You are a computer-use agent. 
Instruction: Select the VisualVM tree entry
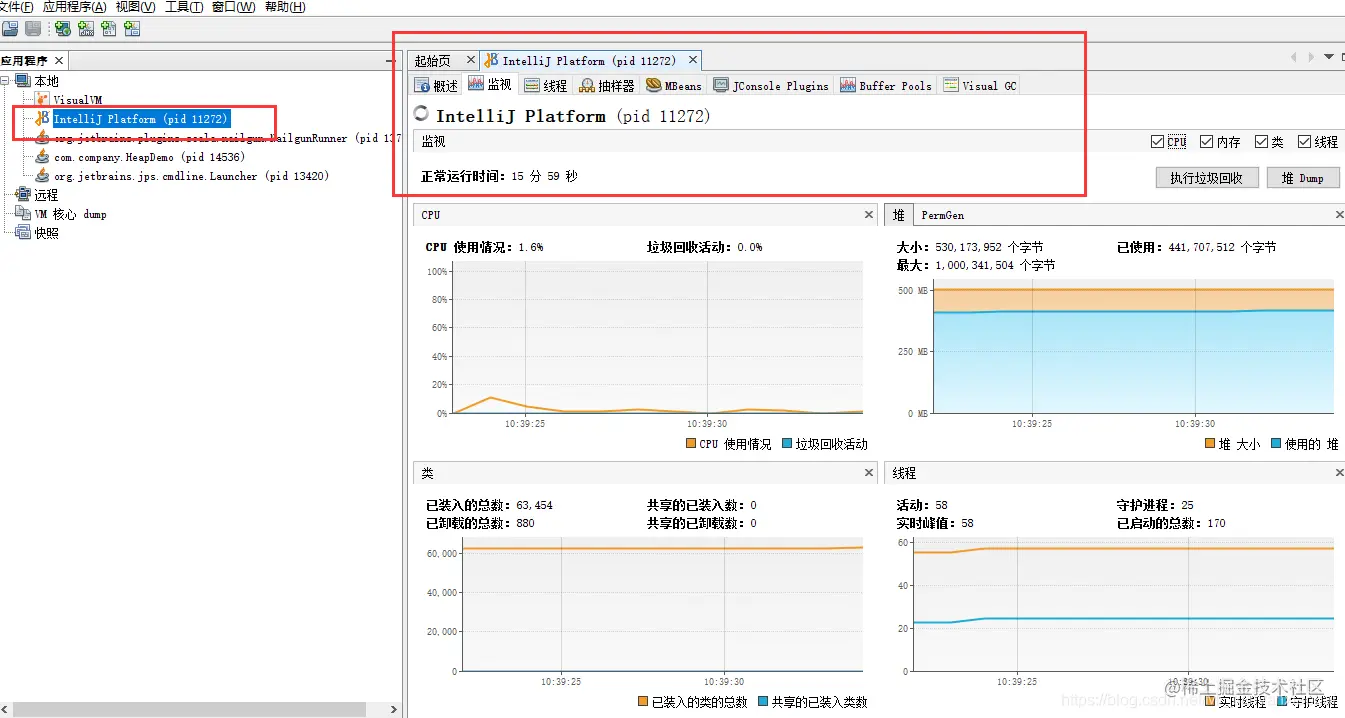point(78,100)
